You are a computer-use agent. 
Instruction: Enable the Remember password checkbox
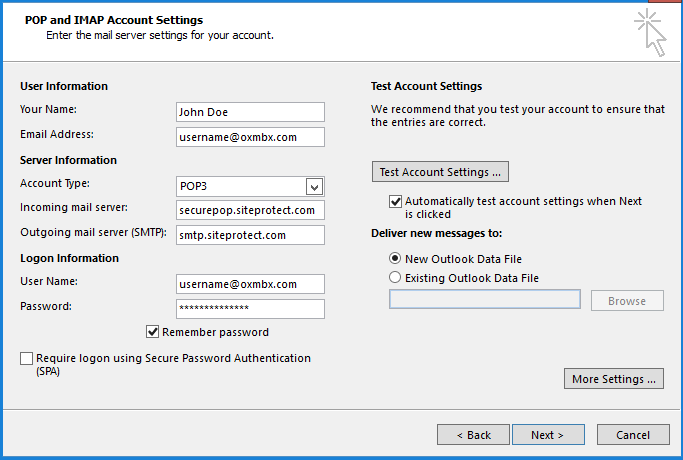pyautogui.click(x=153, y=332)
